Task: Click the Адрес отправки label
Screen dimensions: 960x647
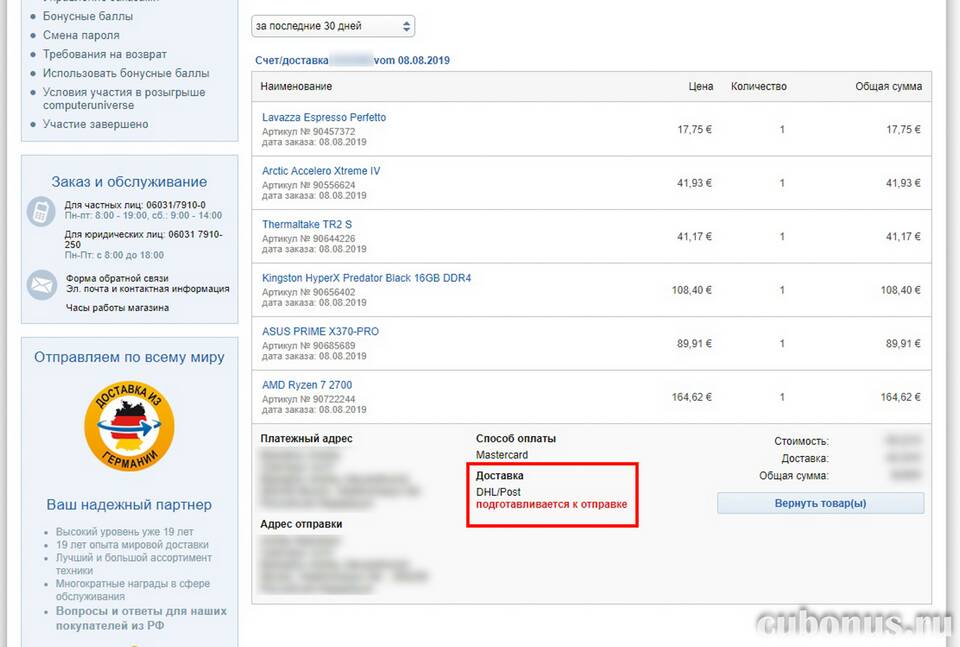Action: [x=301, y=525]
